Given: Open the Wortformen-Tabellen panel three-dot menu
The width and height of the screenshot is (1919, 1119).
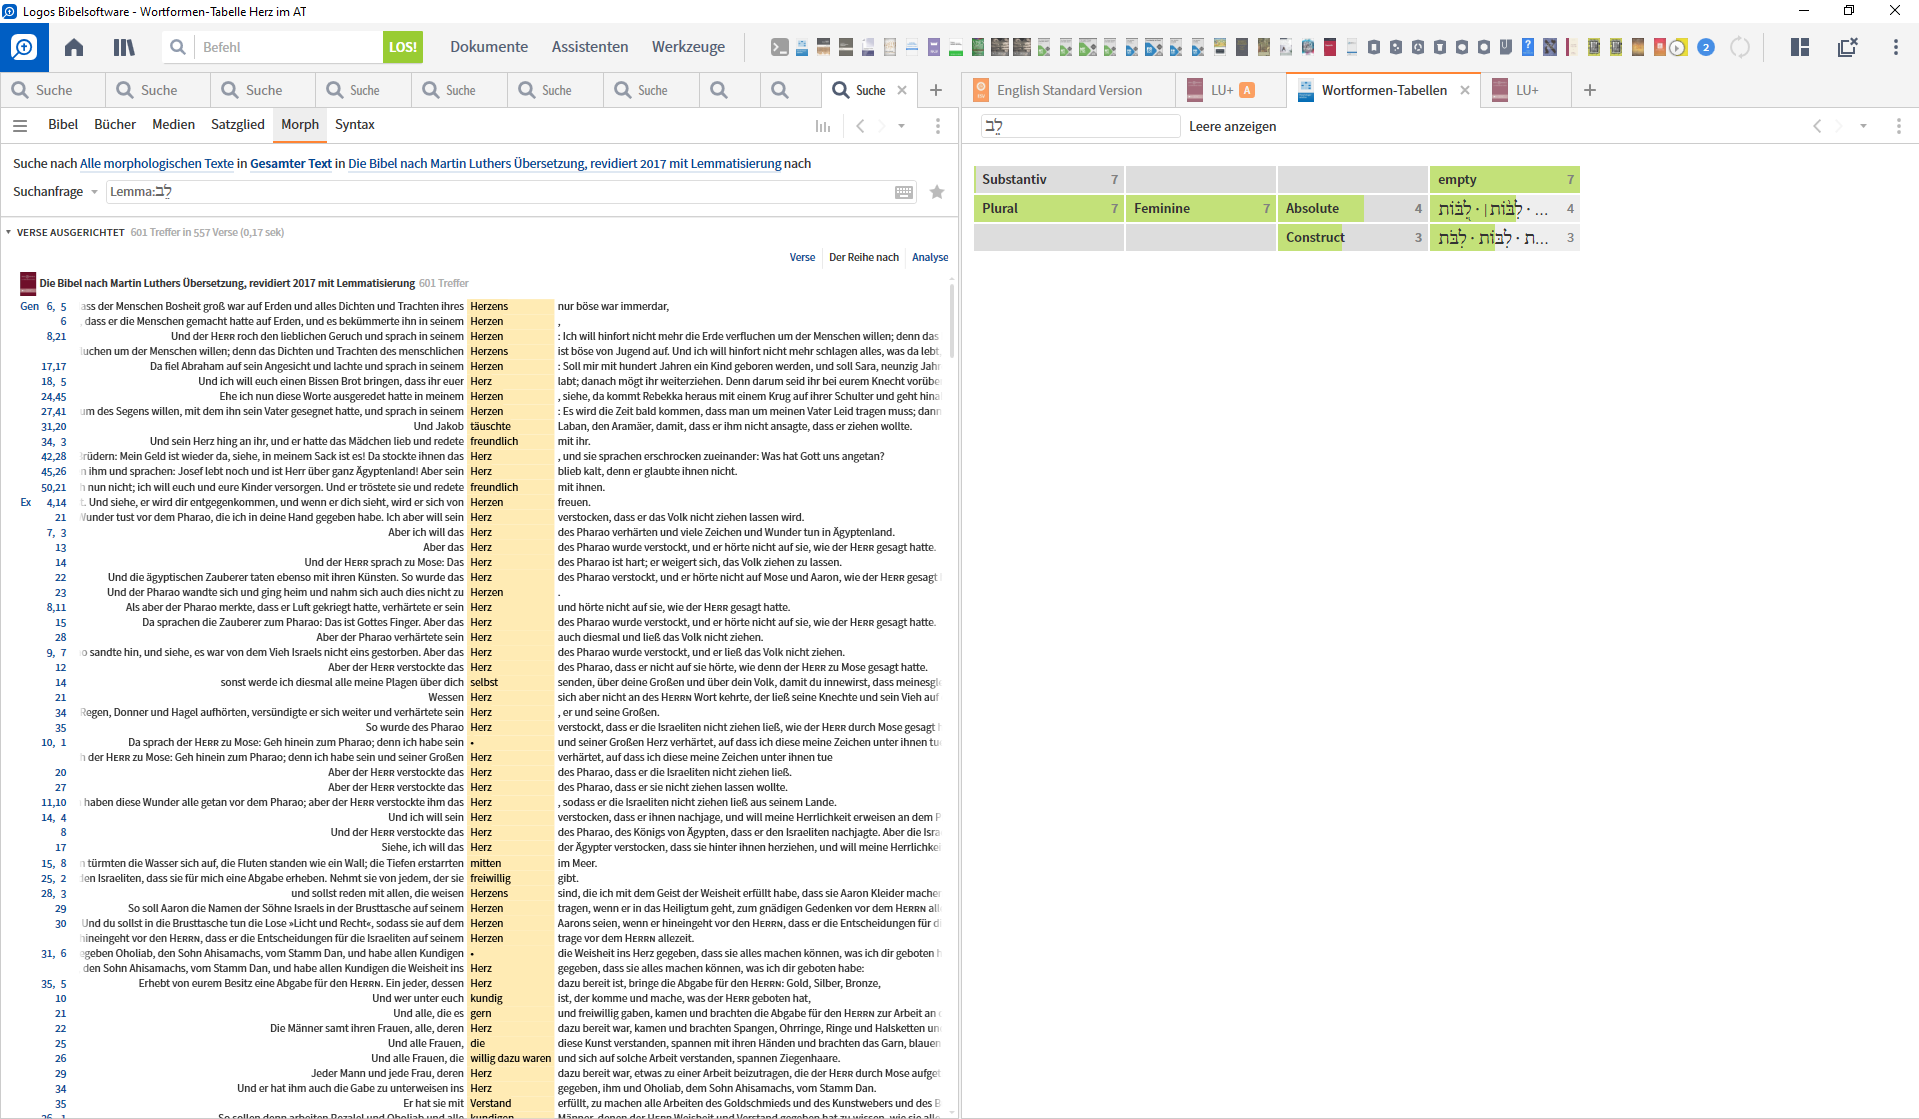Looking at the screenshot, I should click(1898, 126).
